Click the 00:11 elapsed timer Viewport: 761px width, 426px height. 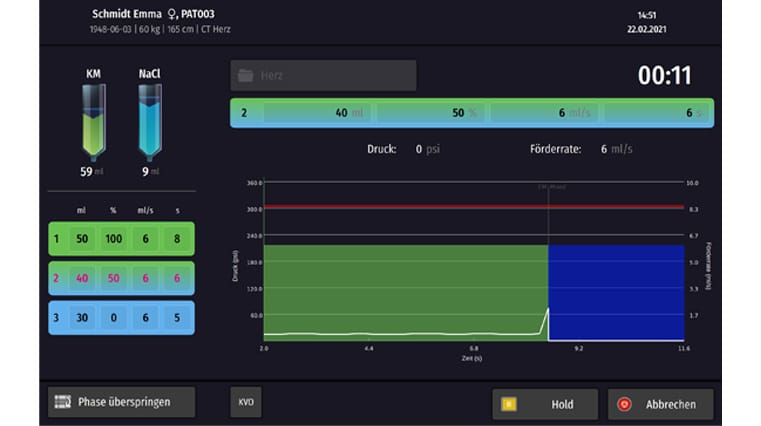click(665, 76)
